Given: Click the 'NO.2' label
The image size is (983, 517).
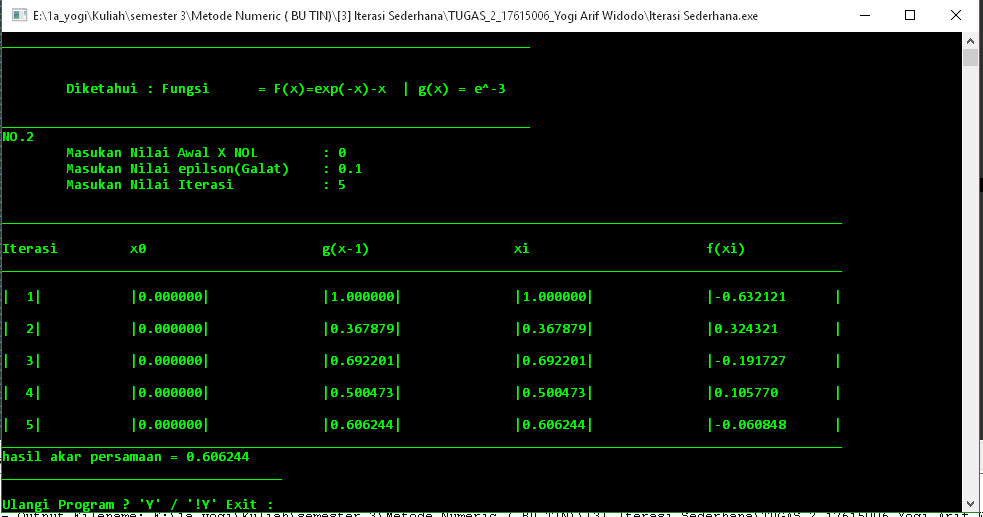Looking at the screenshot, I should click(x=18, y=137).
